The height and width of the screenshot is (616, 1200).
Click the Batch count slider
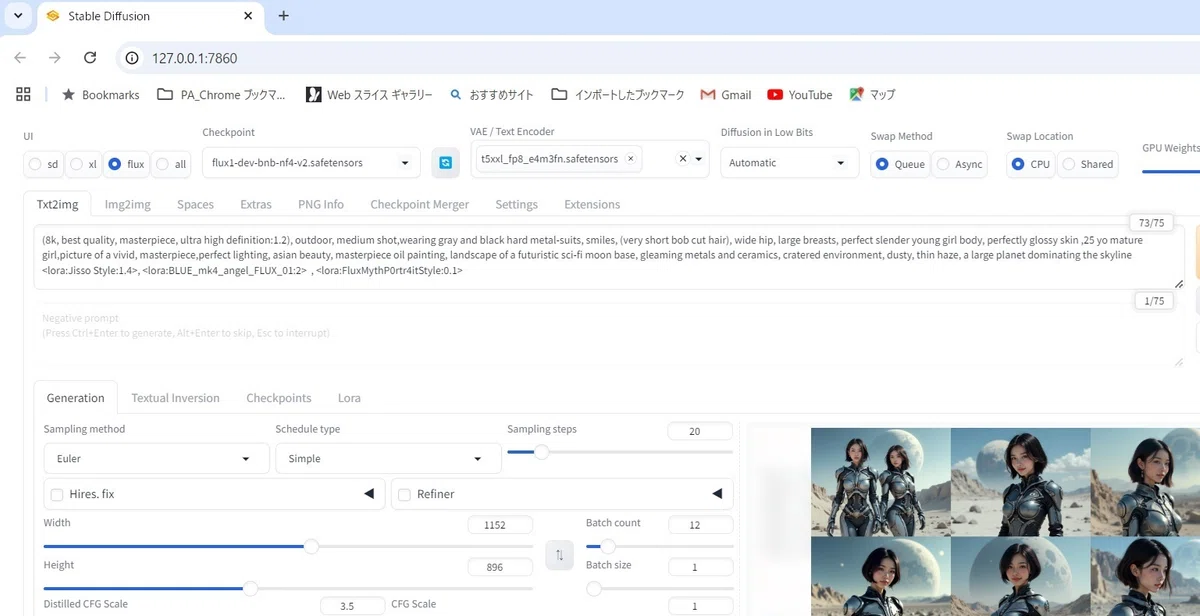pyautogui.click(x=659, y=547)
